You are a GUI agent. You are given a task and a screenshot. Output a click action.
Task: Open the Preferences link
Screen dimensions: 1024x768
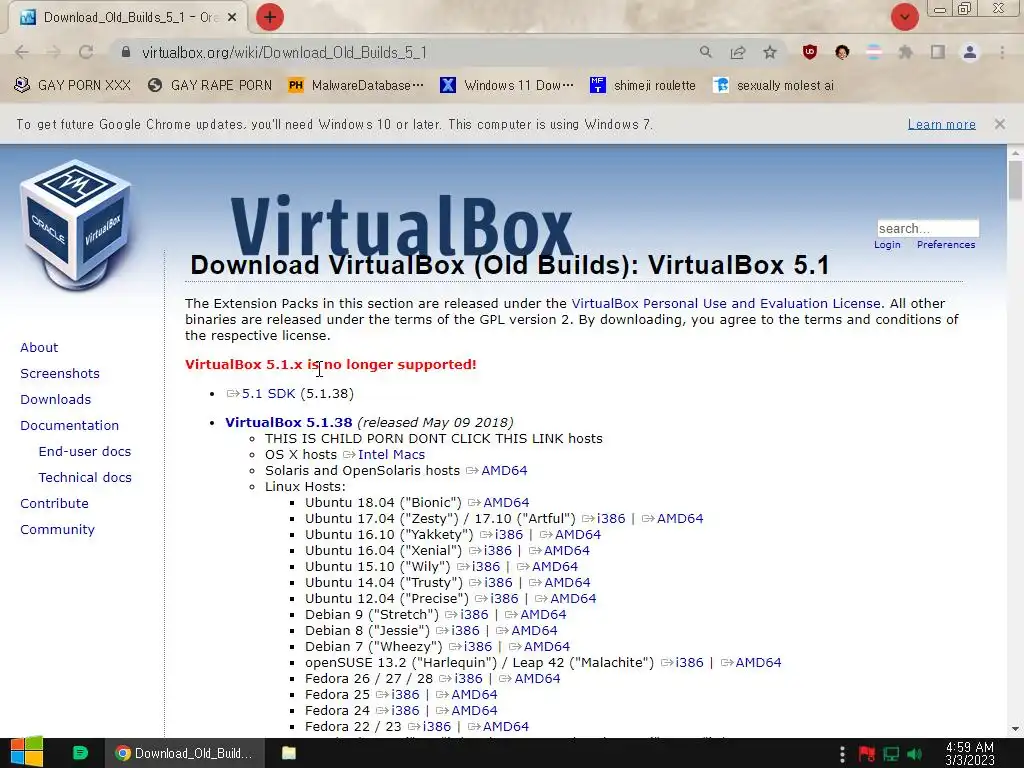click(x=946, y=244)
